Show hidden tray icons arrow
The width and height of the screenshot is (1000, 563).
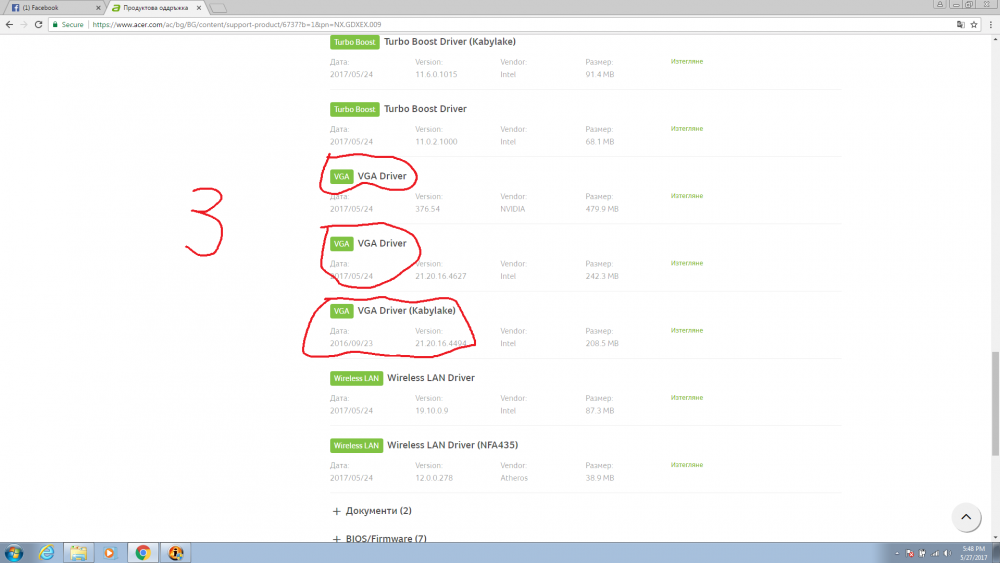[897, 553]
